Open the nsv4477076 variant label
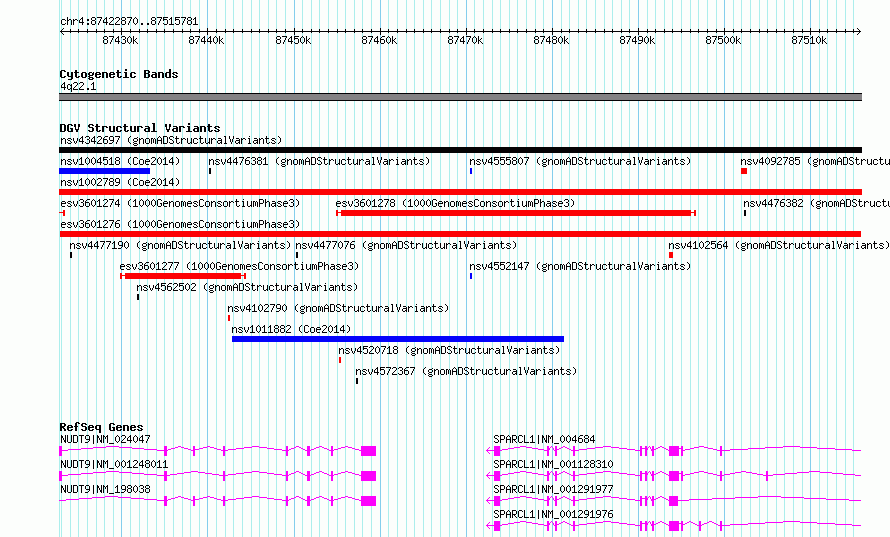Screen dimensions: 890x537 pyautogui.click(x=406, y=245)
